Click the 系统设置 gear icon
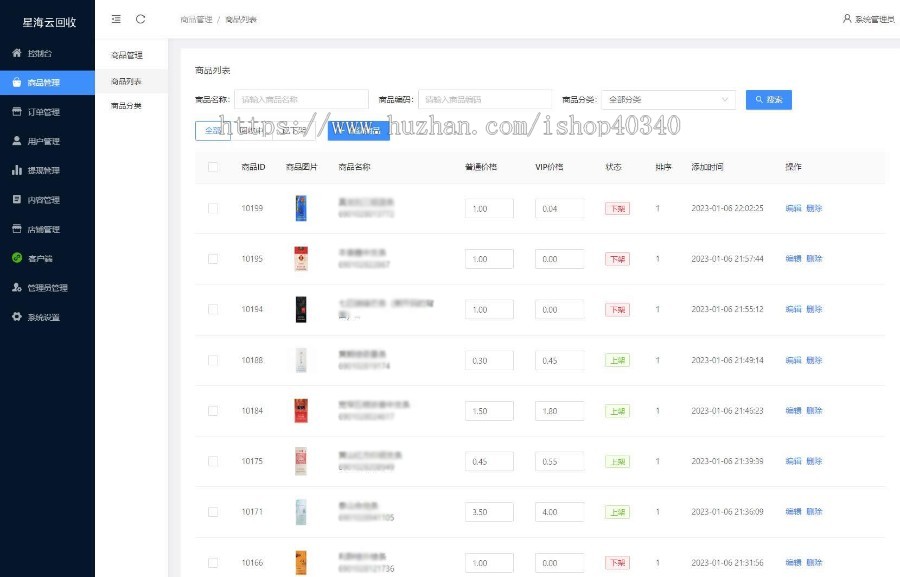This screenshot has width=900, height=577. 17,316
